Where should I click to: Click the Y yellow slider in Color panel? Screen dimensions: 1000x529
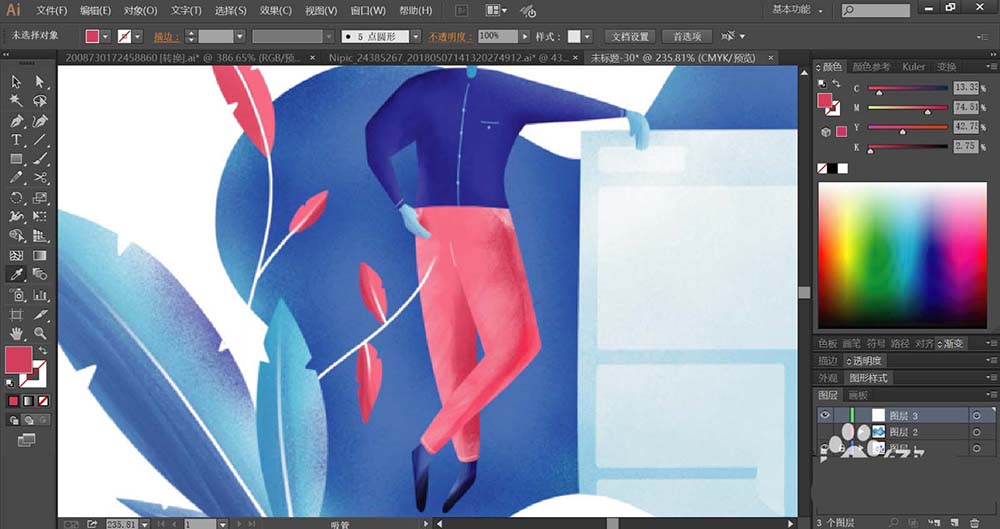click(x=908, y=128)
